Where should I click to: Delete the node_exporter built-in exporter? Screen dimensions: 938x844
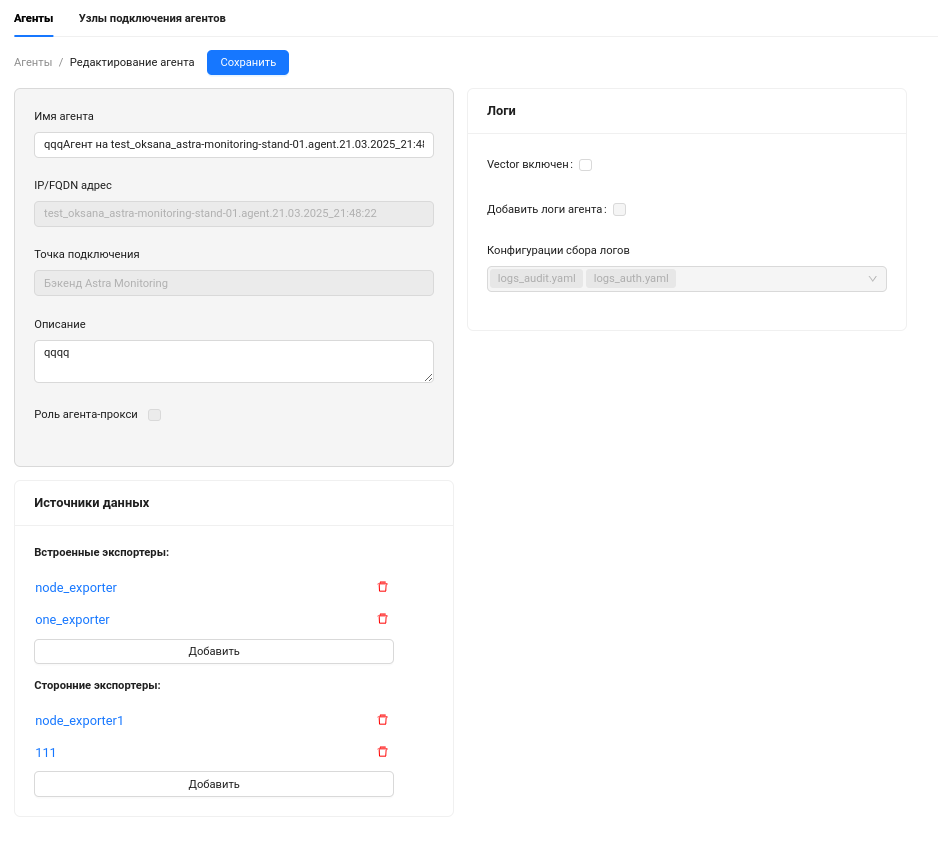pos(382,587)
